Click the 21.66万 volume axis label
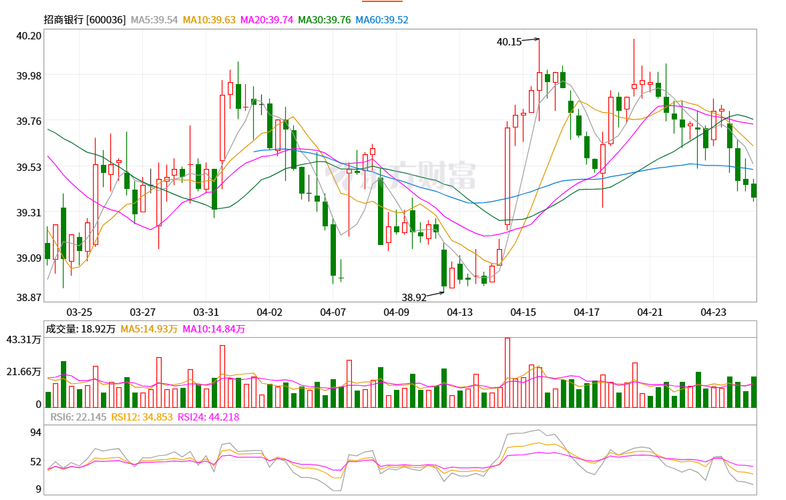Image resolution: width=786 pixels, height=500 pixels. pos(24,372)
